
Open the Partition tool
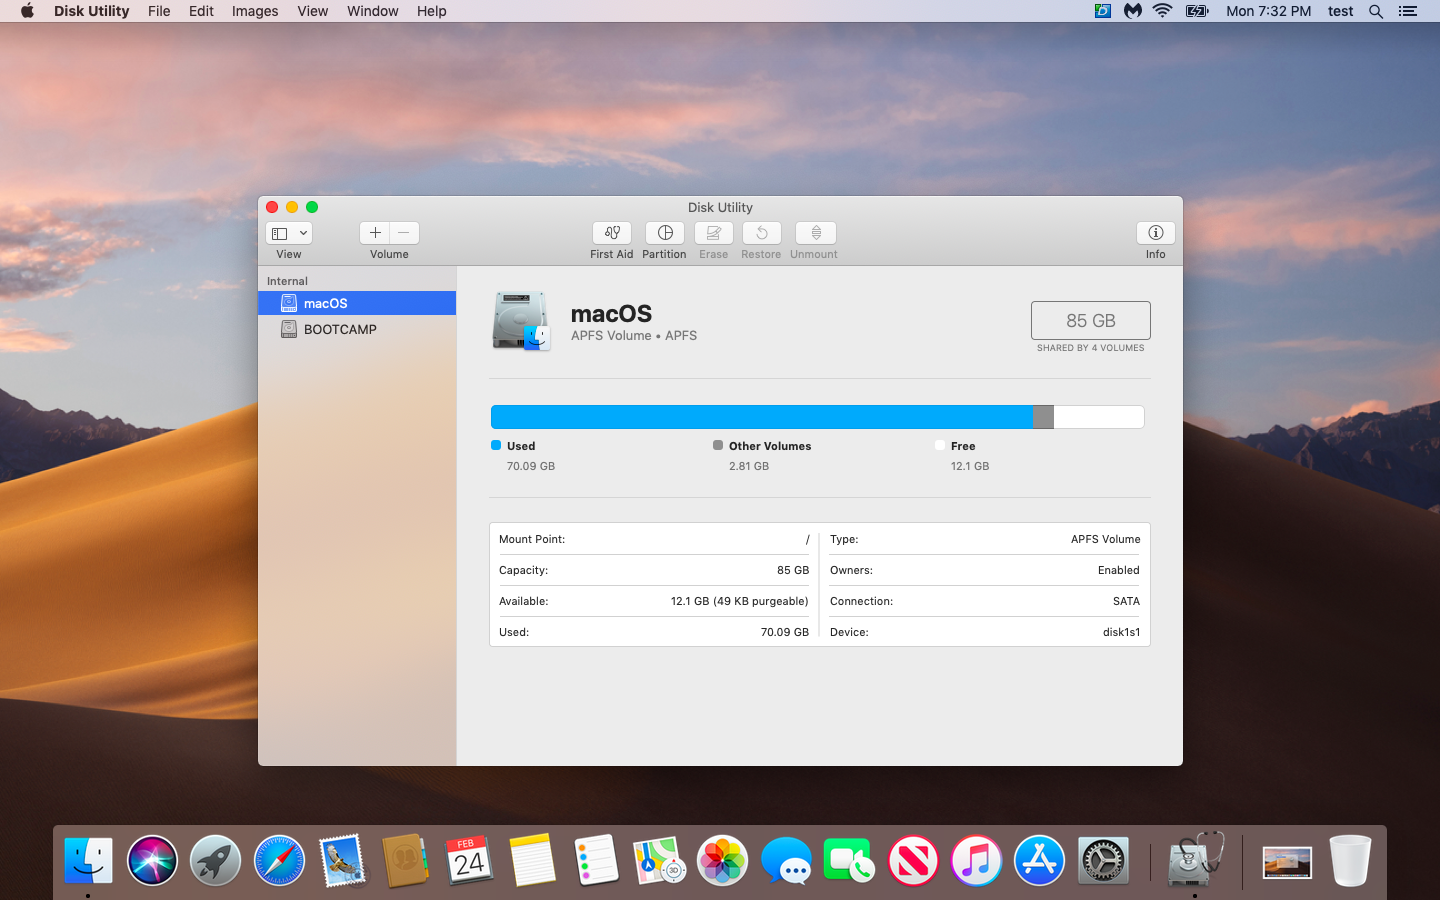(x=664, y=233)
